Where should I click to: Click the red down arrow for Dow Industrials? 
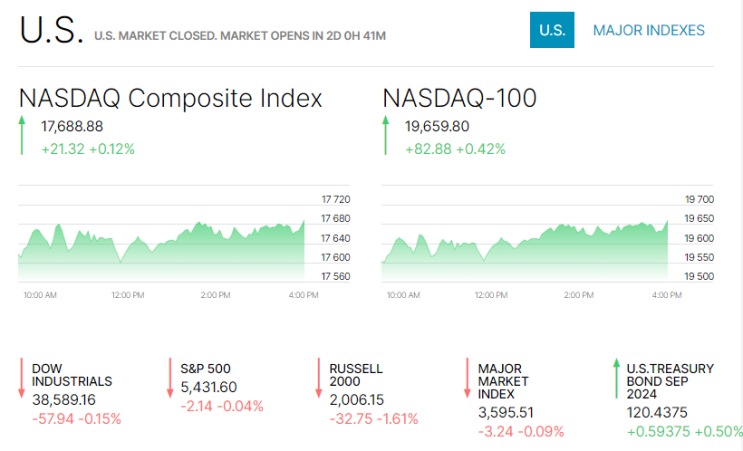[21, 378]
